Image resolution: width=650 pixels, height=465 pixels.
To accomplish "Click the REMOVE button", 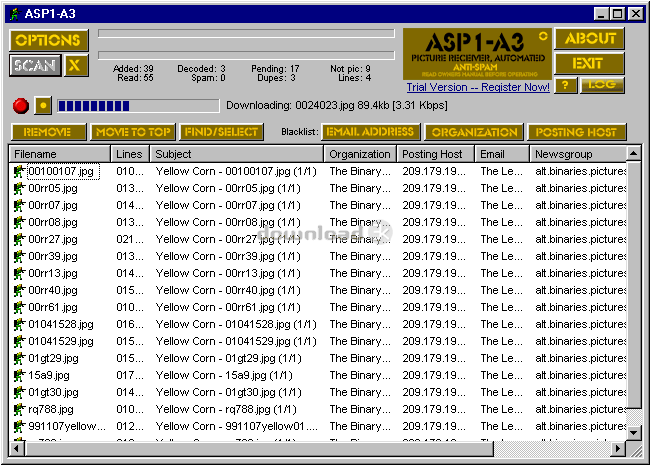I will tap(48, 132).
